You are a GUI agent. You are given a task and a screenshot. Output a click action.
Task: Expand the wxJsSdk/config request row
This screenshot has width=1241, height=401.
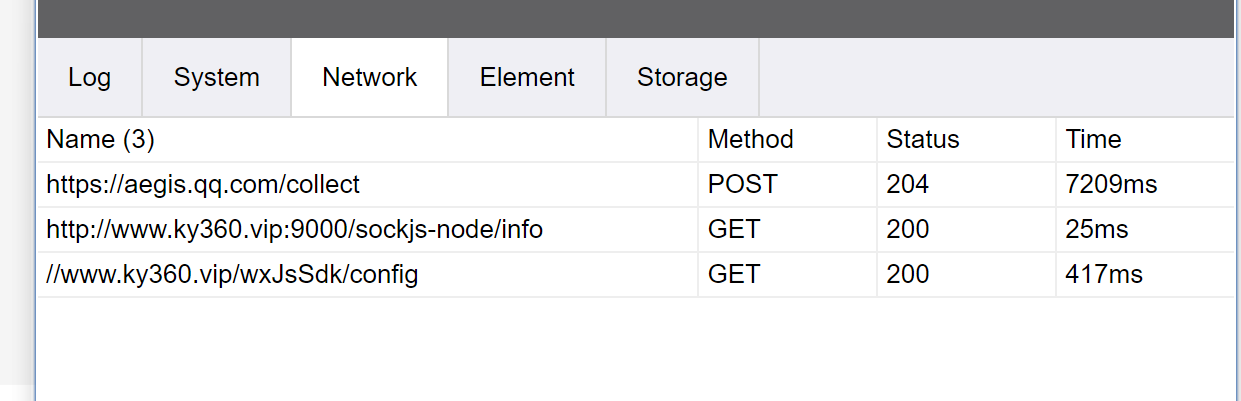[x=232, y=275]
